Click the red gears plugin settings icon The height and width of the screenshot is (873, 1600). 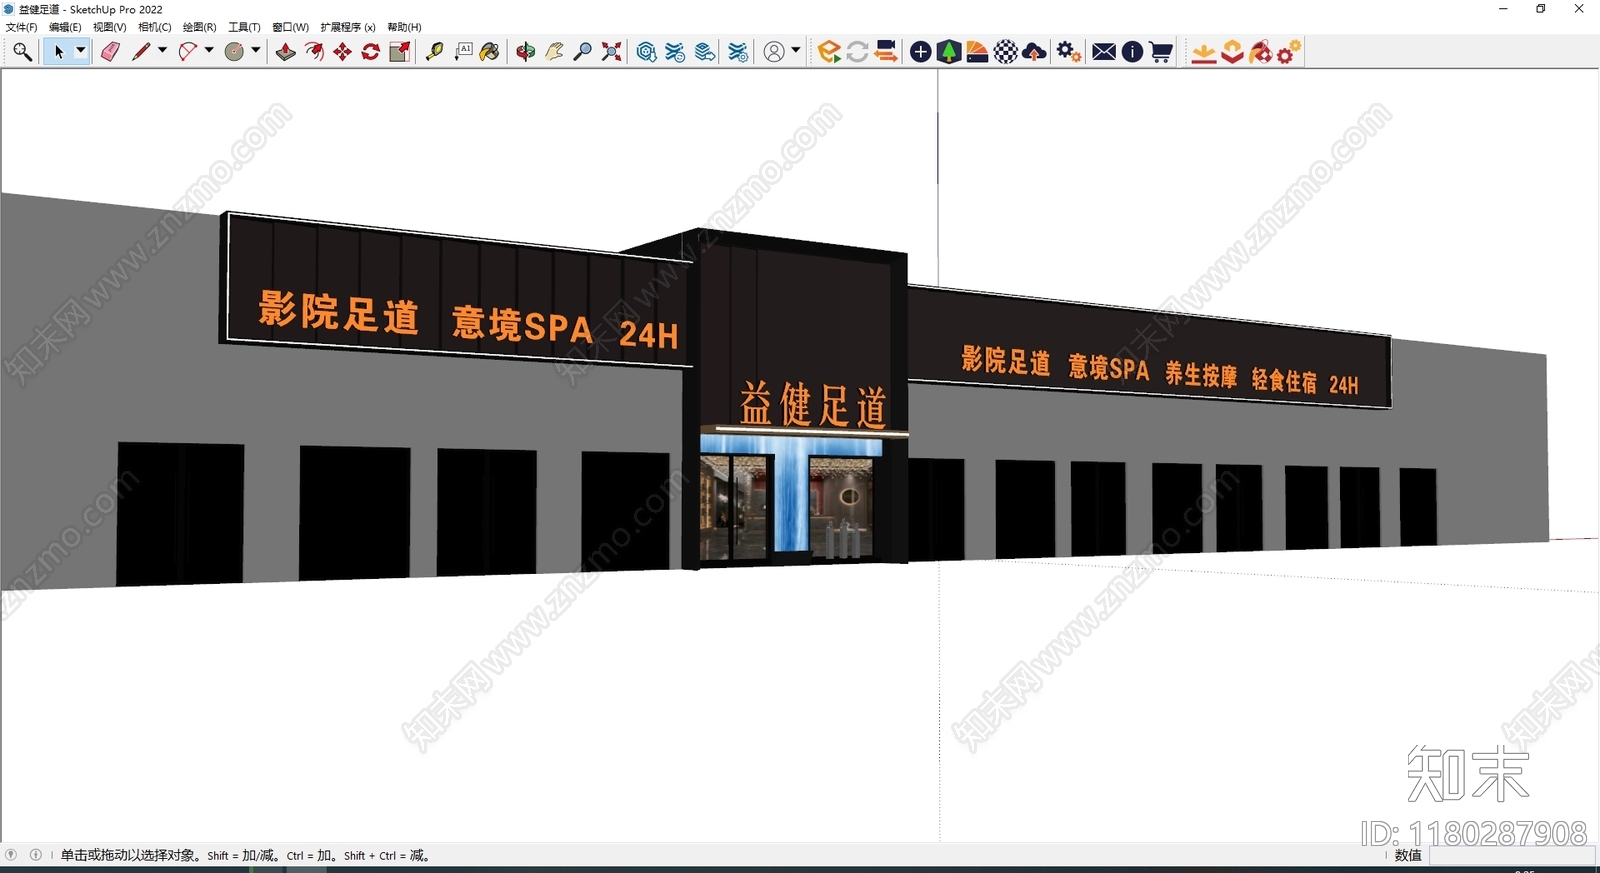pyautogui.click(x=1289, y=52)
